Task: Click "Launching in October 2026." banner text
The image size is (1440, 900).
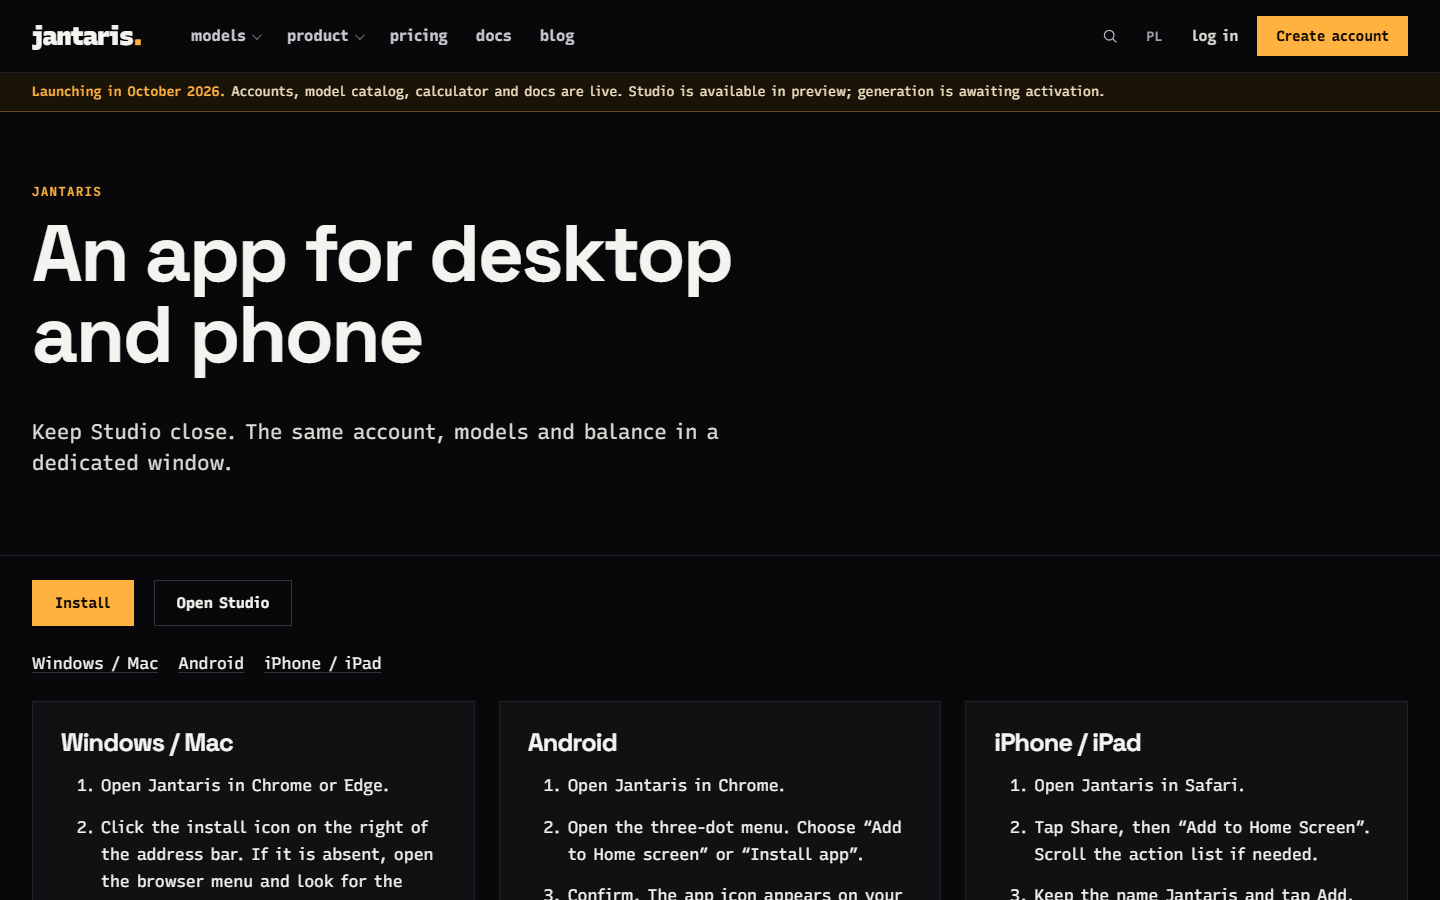Action: click(128, 91)
